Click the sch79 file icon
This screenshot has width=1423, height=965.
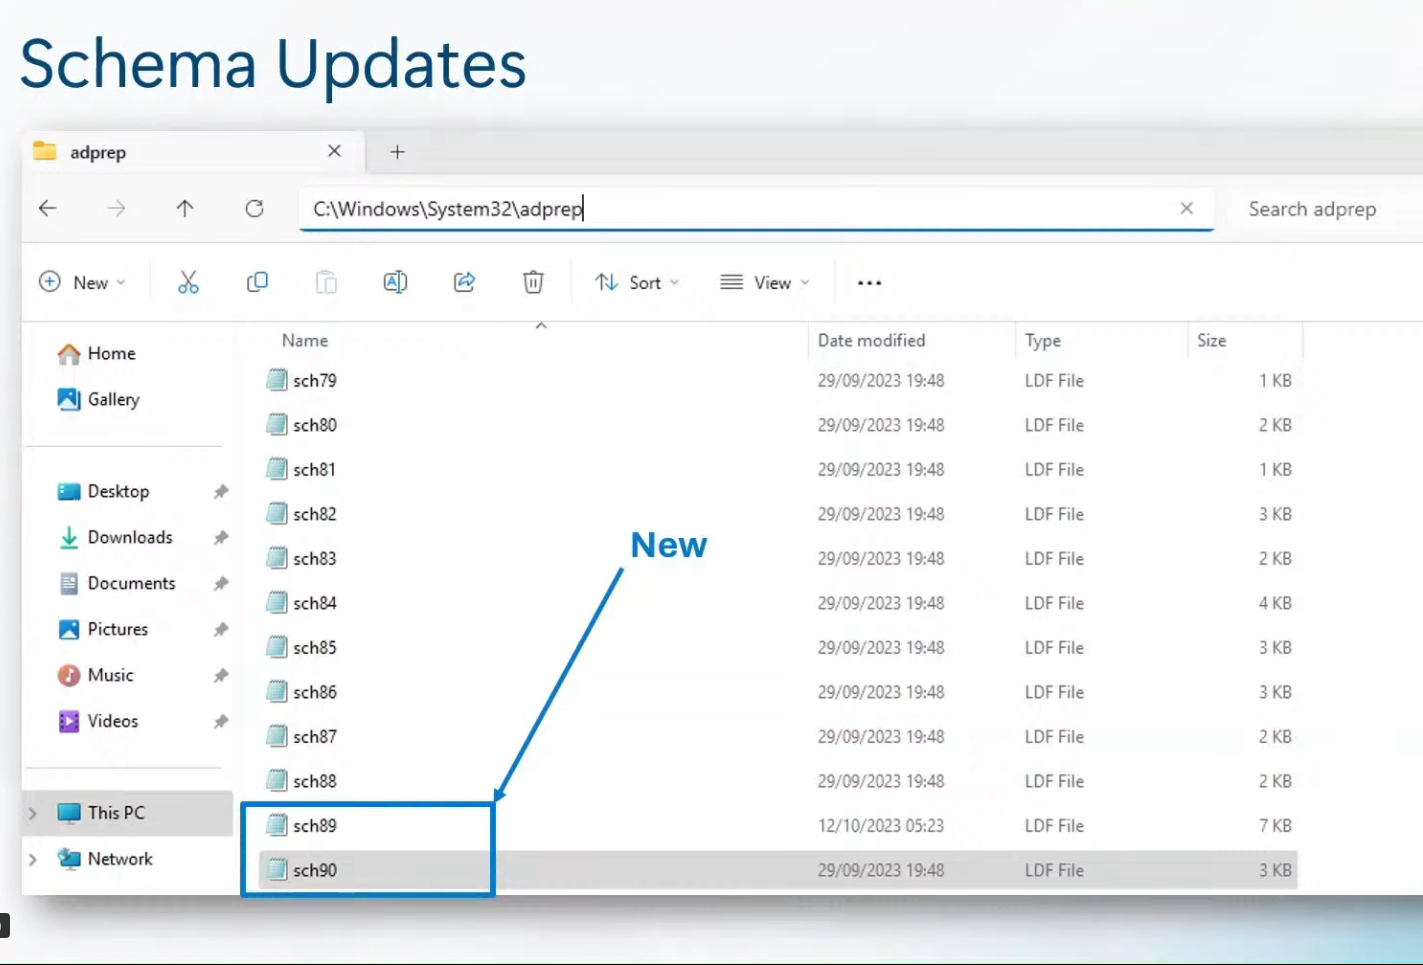tap(277, 380)
